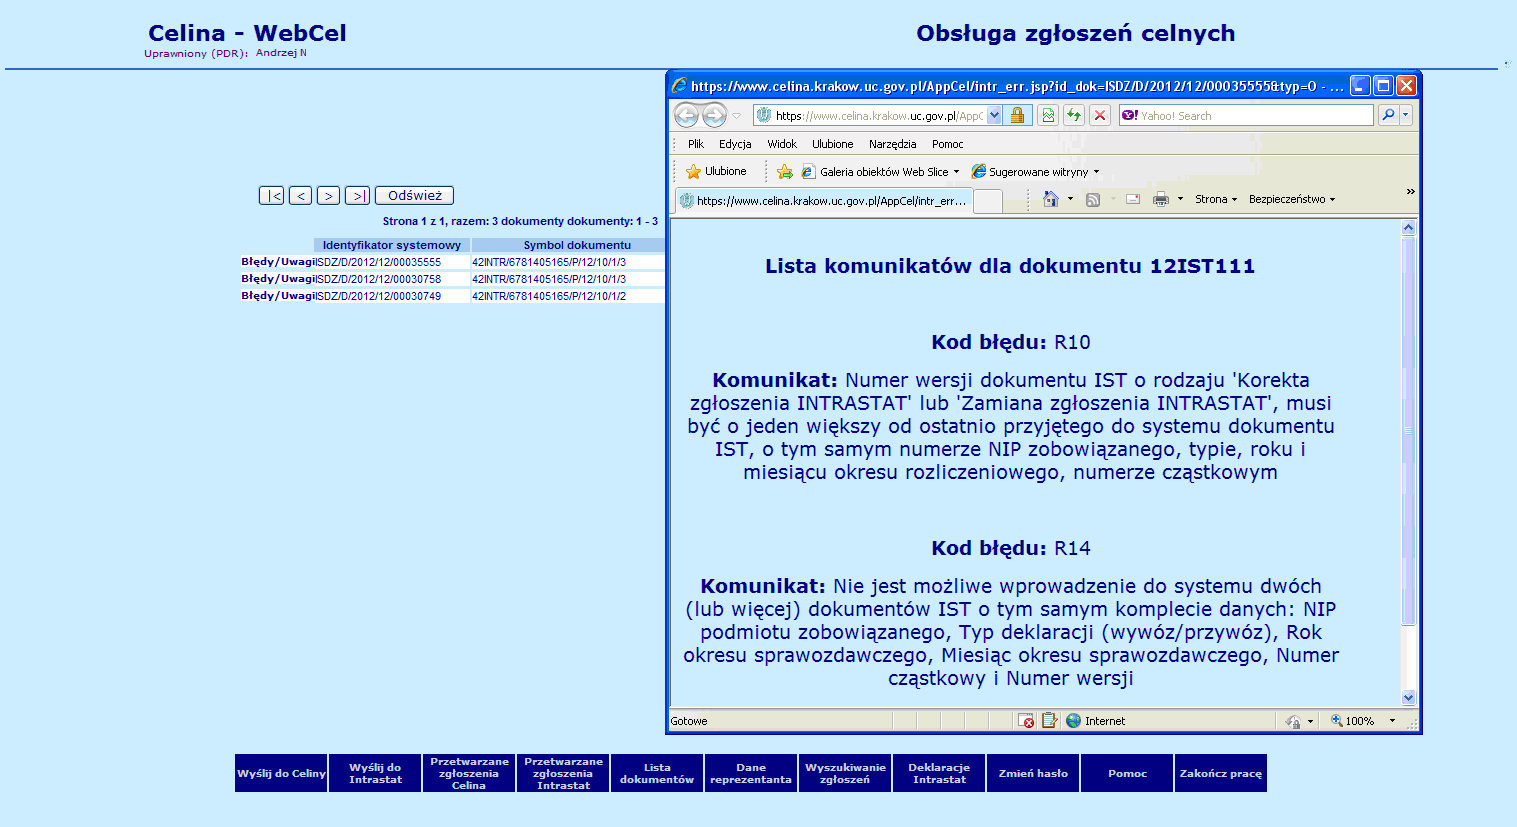Open Lista dokumentów

click(x=657, y=773)
